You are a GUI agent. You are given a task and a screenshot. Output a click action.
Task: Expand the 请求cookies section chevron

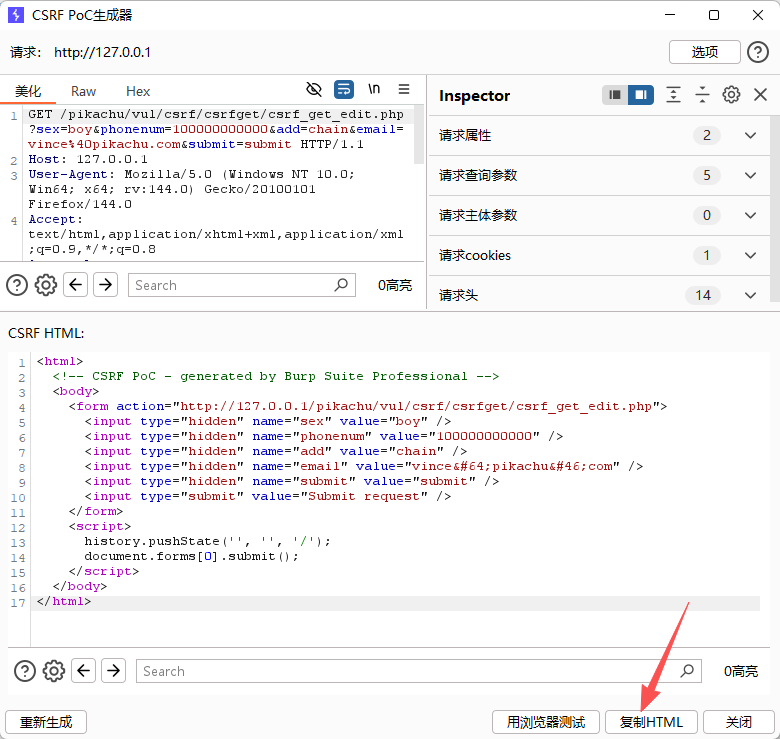point(750,256)
